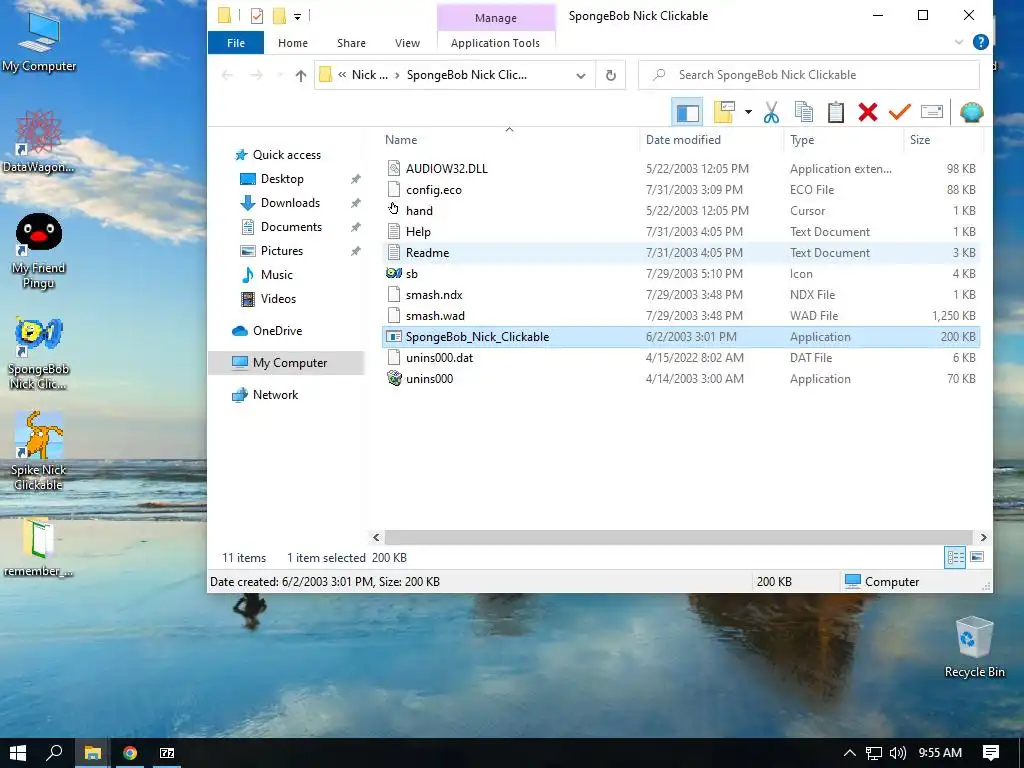Expand the ribbon with the chevron
This screenshot has width=1024, height=768.
tap(959, 42)
